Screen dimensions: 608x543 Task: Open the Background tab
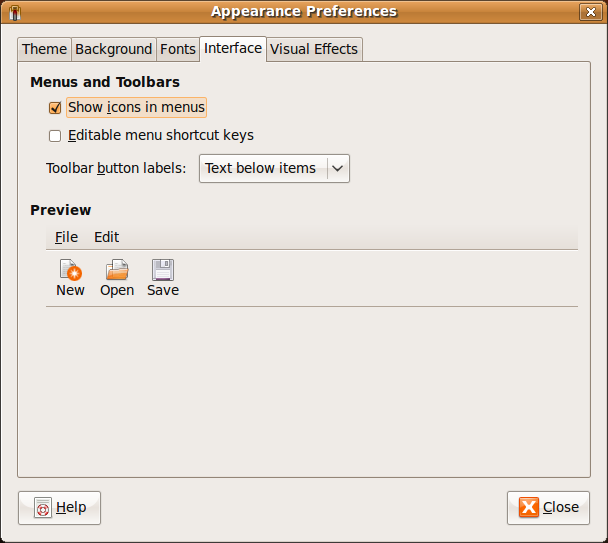(x=114, y=49)
